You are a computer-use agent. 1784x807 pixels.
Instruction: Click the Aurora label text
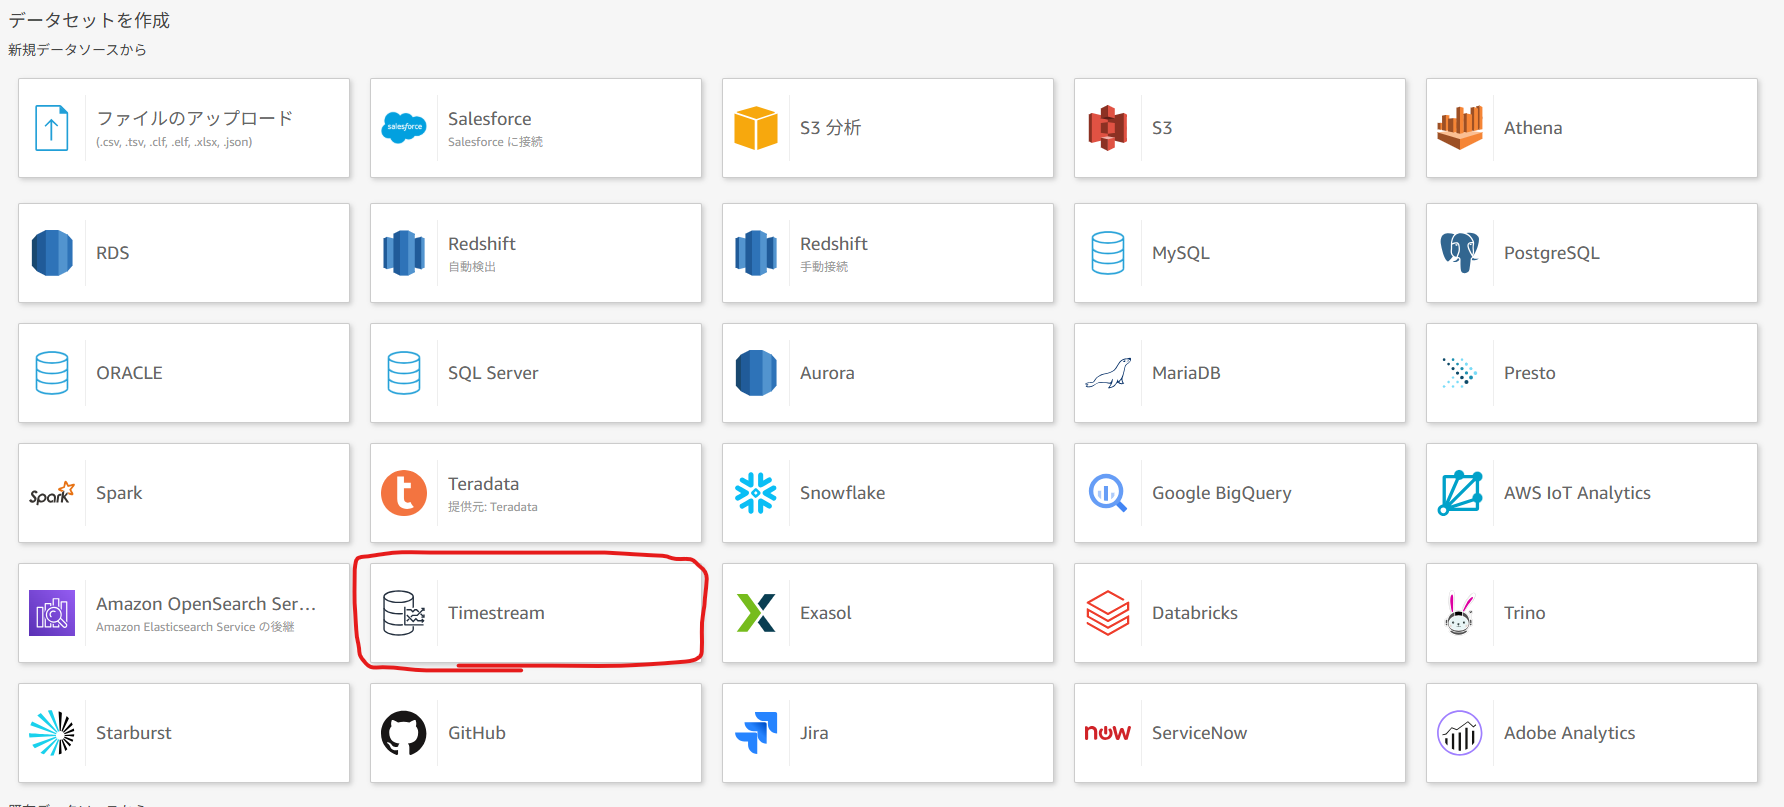[x=827, y=373]
